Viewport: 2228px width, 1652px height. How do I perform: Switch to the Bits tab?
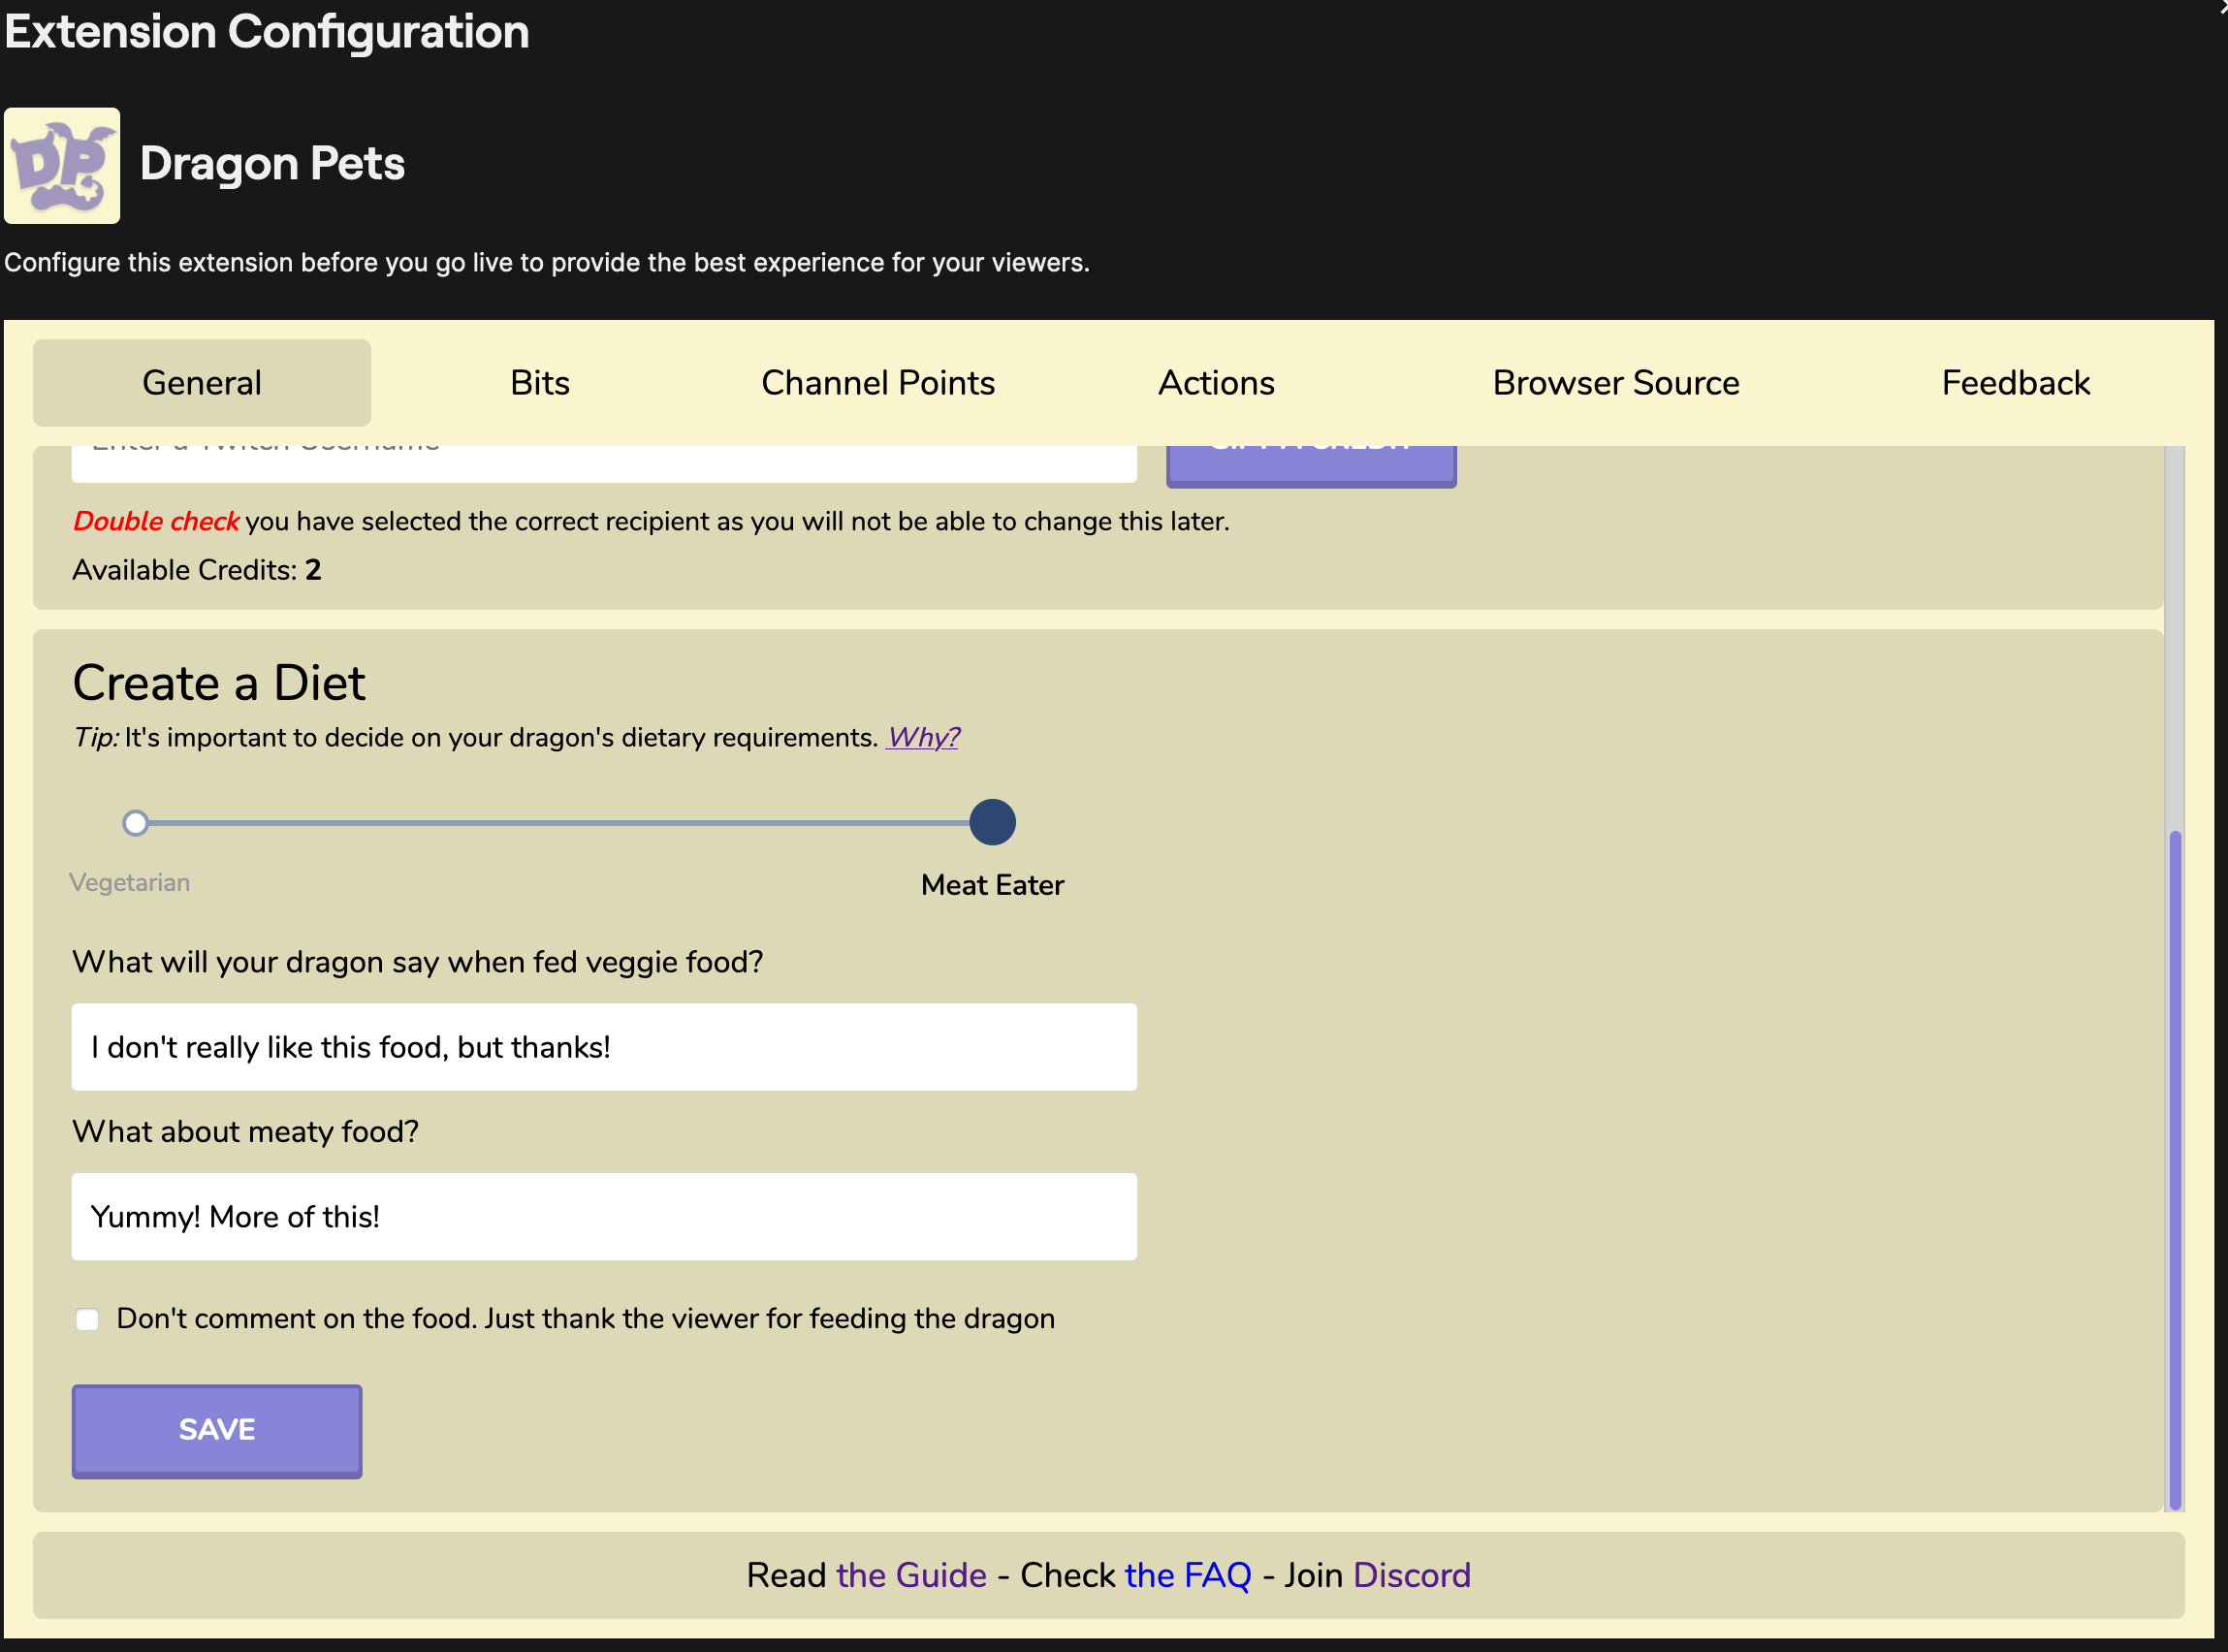click(539, 383)
